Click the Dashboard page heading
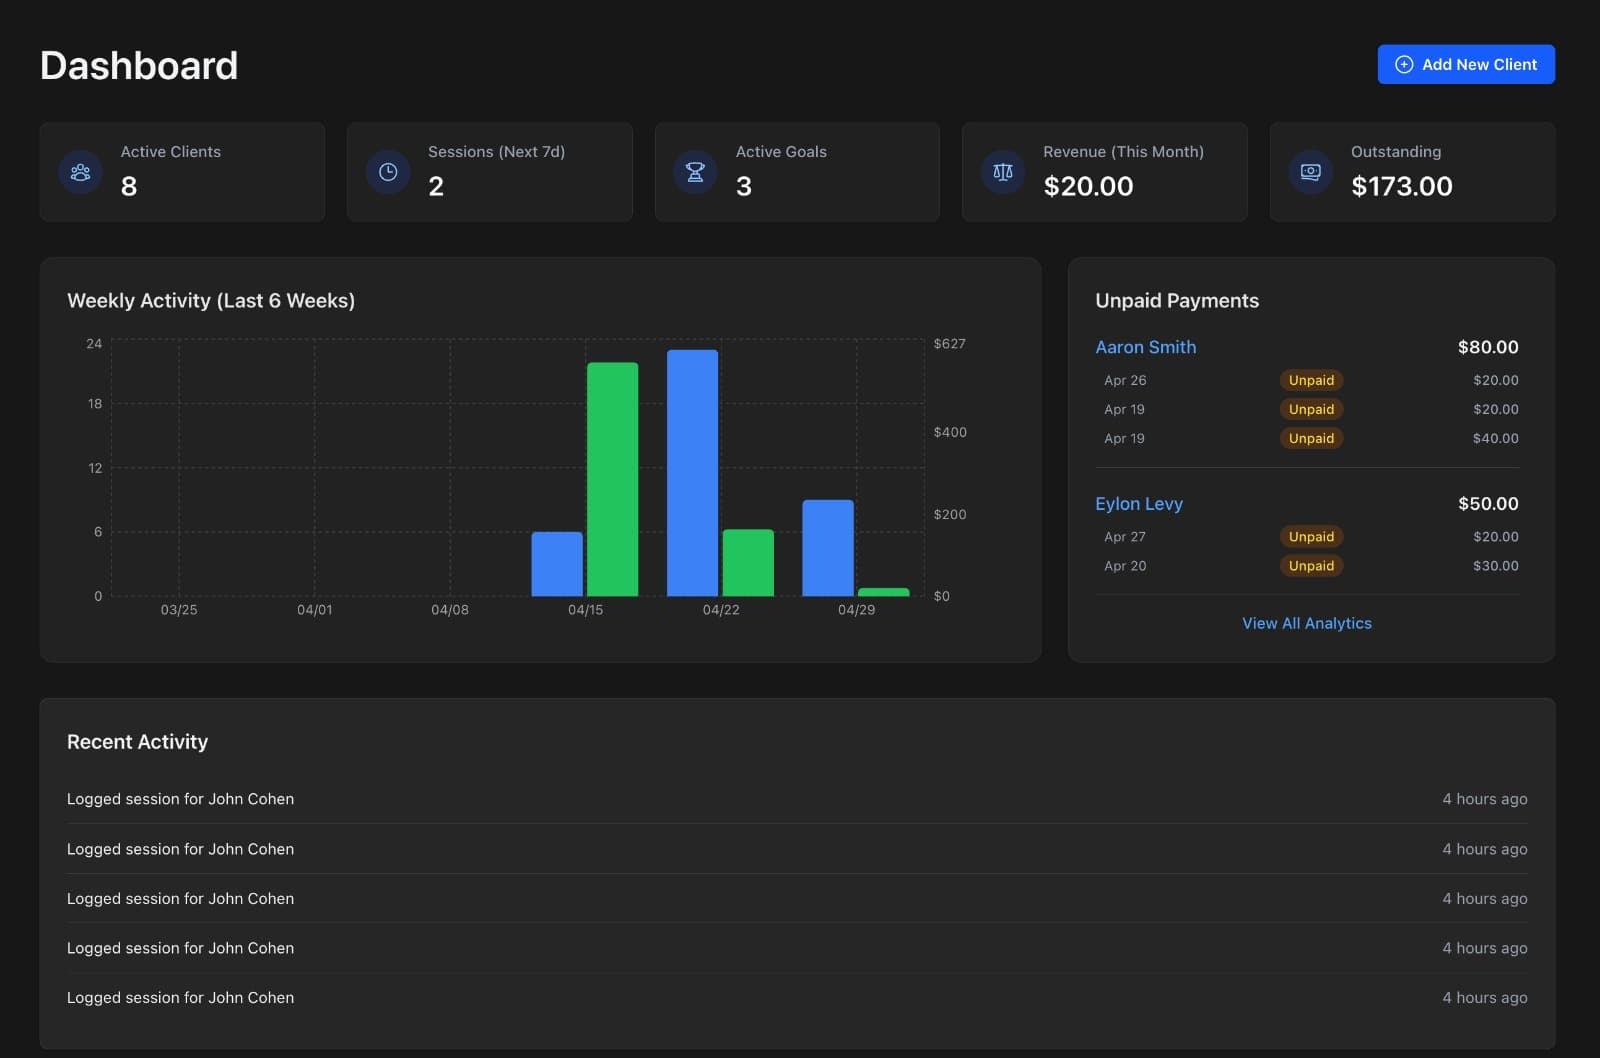 click(x=138, y=64)
